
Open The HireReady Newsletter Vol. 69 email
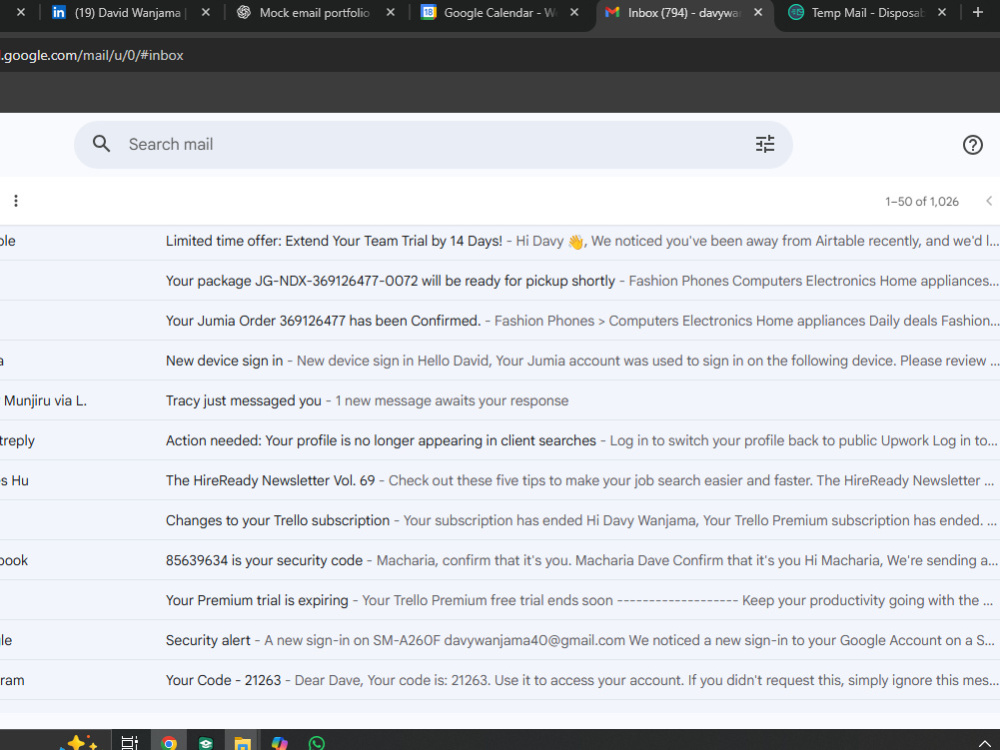pos(500,480)
